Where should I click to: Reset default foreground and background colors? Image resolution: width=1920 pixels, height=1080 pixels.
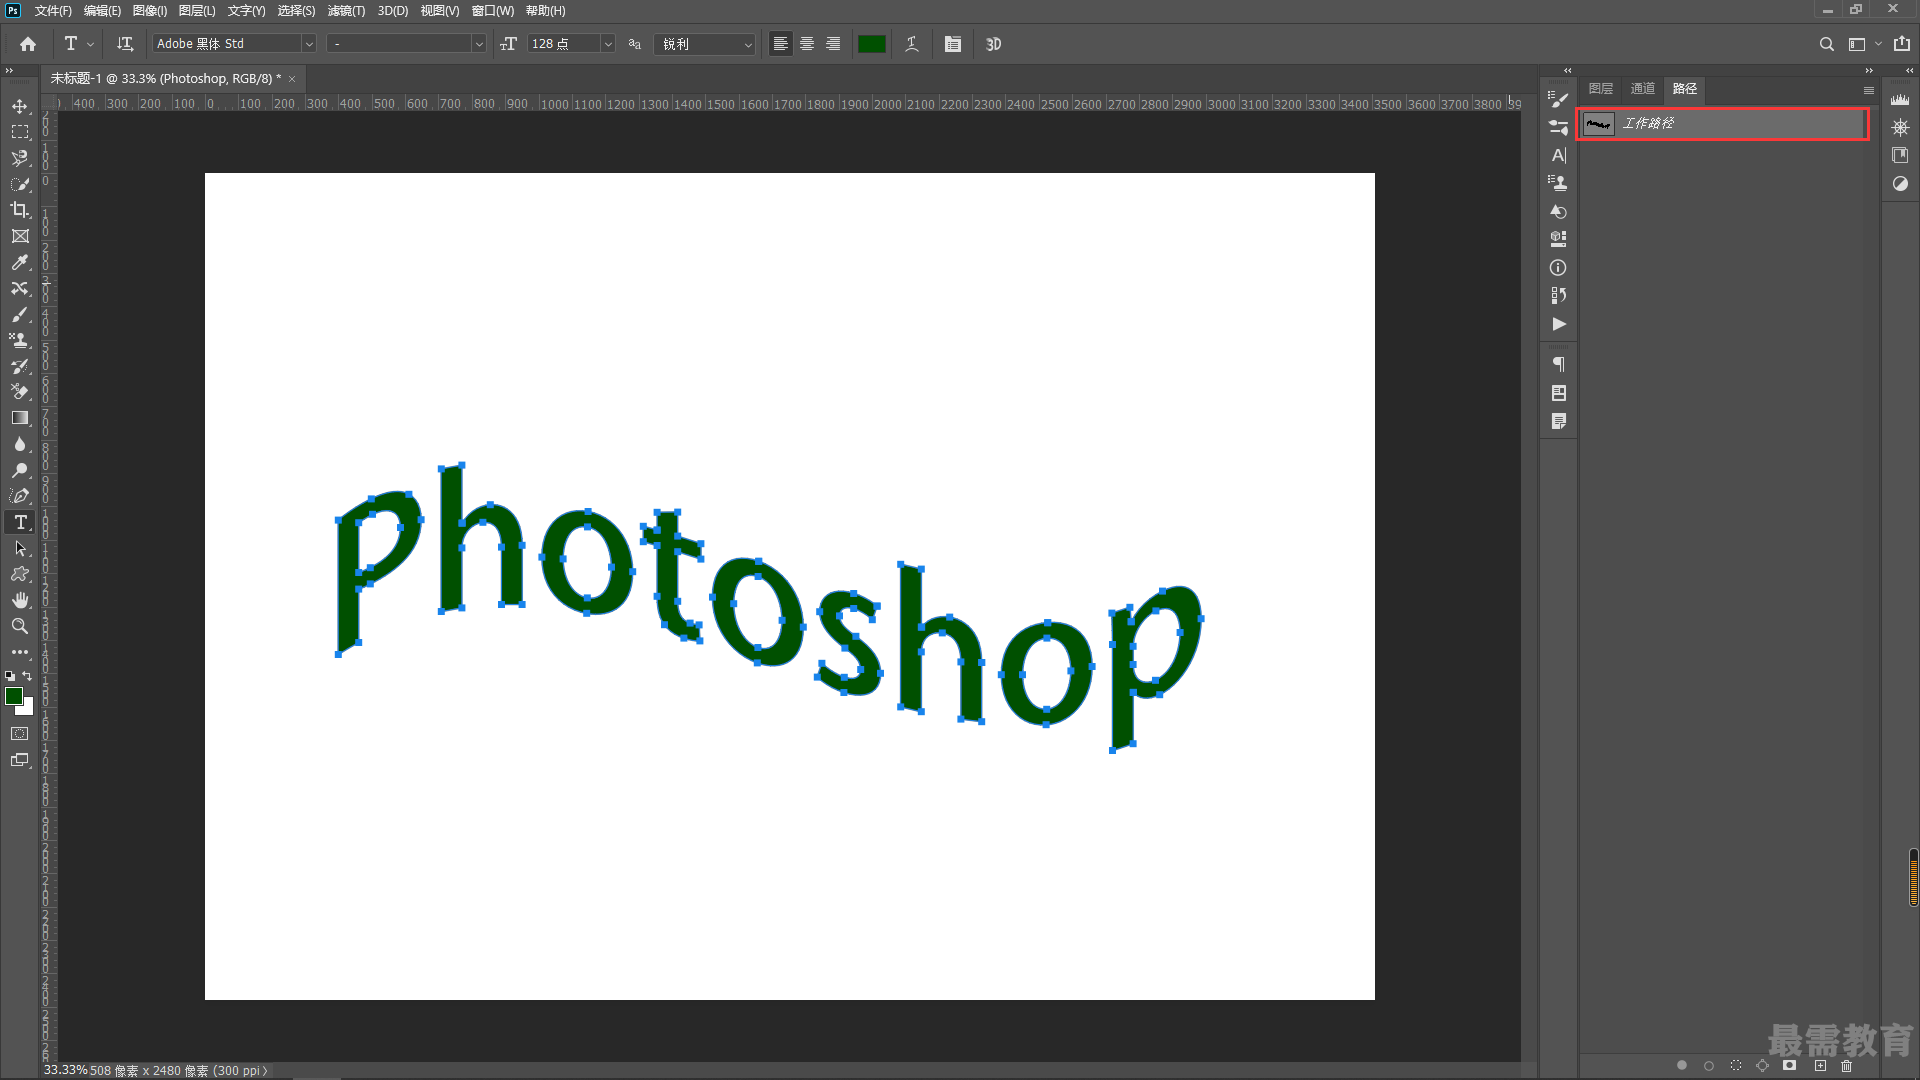10,676
